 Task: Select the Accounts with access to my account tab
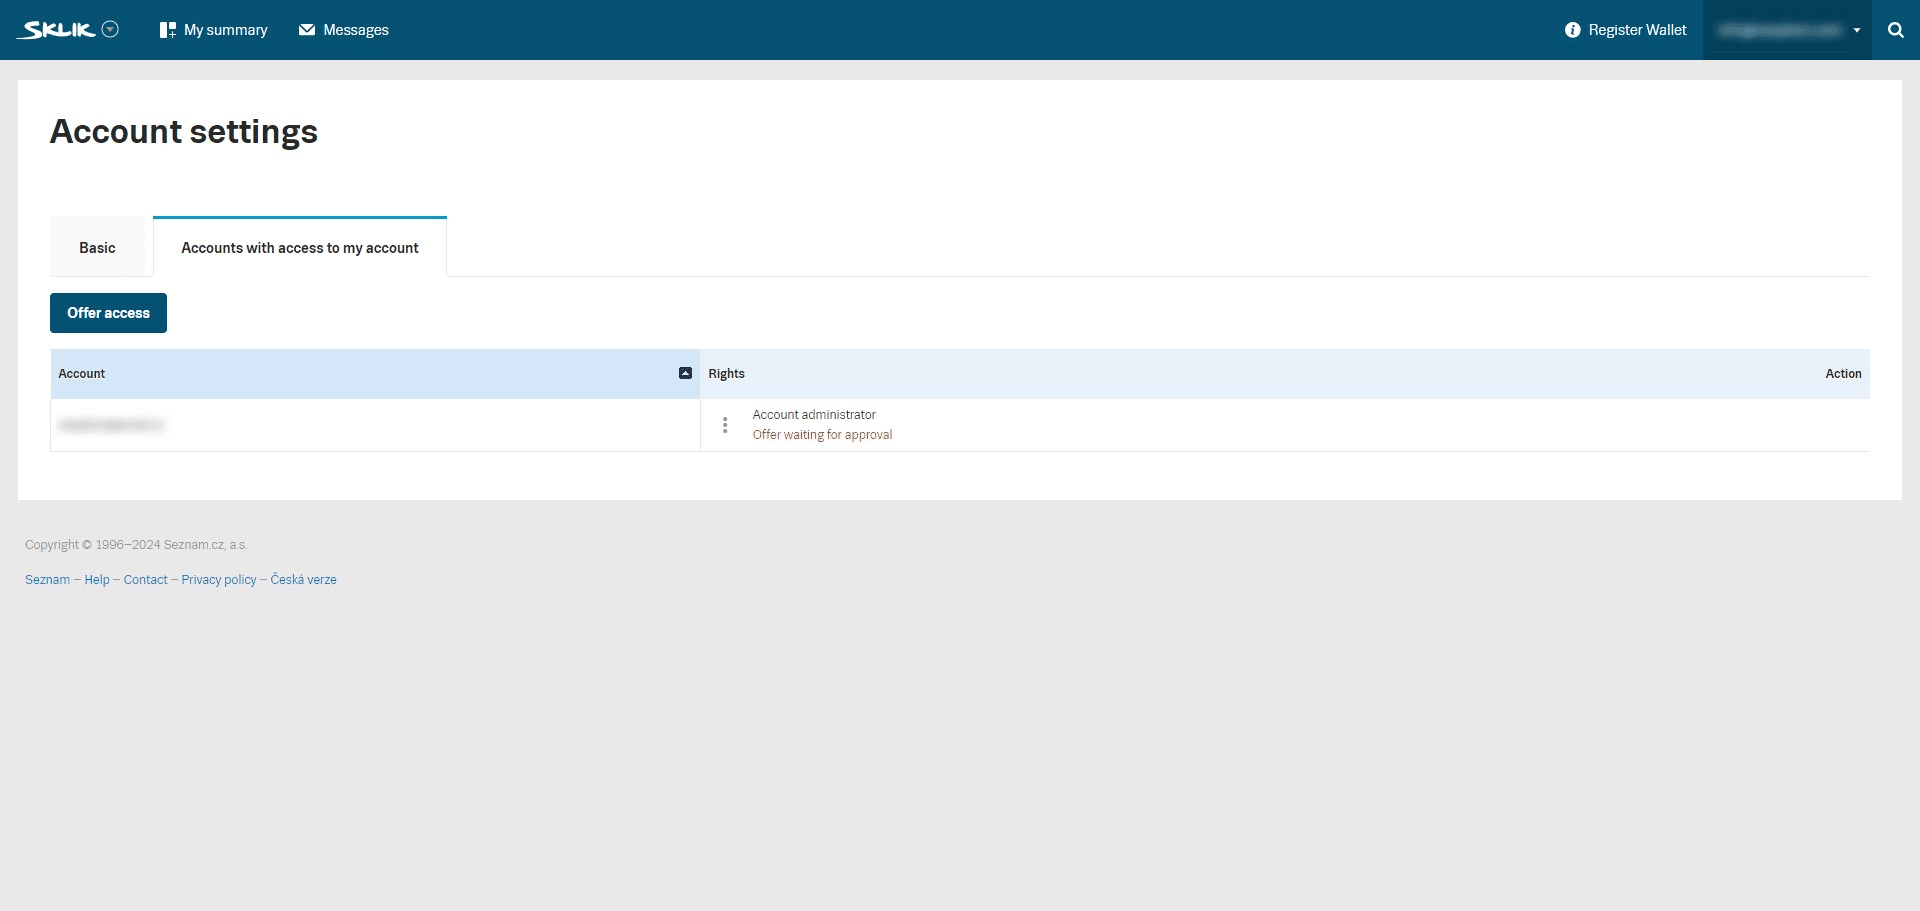(299, 247)
